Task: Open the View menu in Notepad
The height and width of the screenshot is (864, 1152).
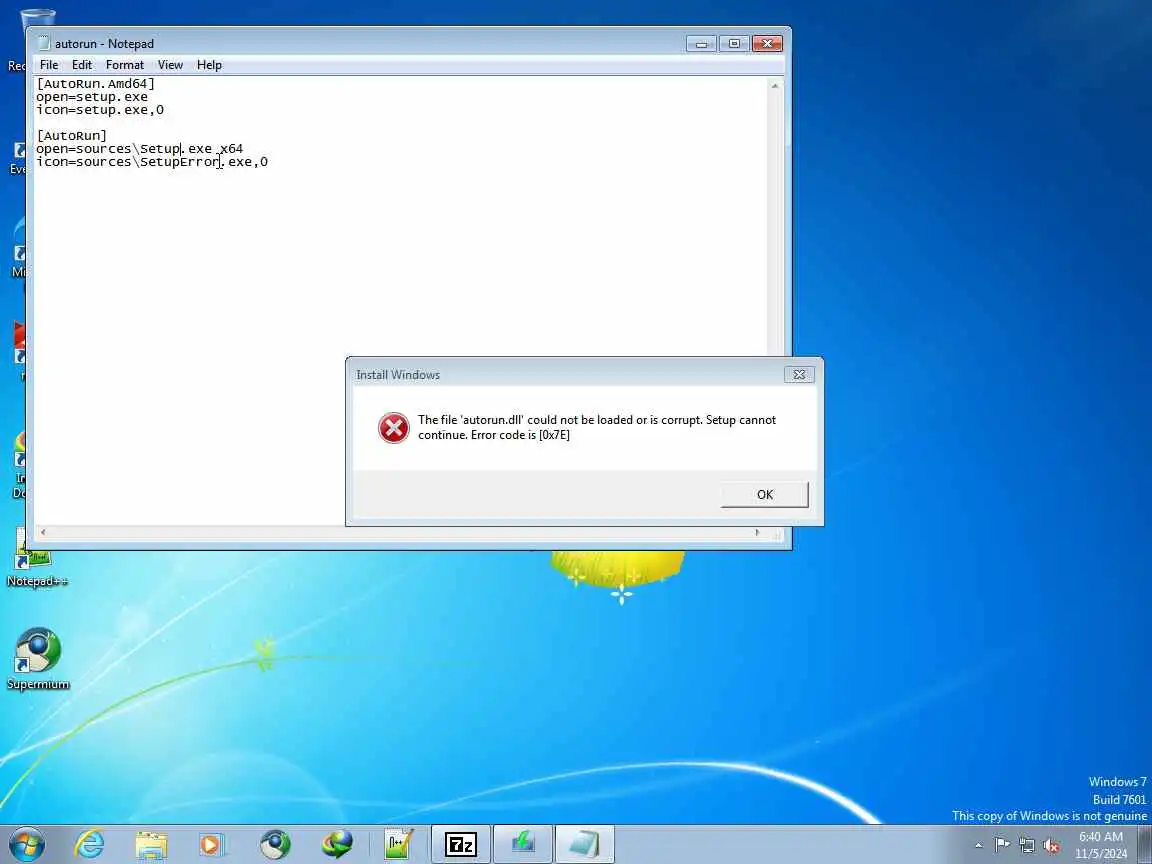Action: [x=170, y=65]
